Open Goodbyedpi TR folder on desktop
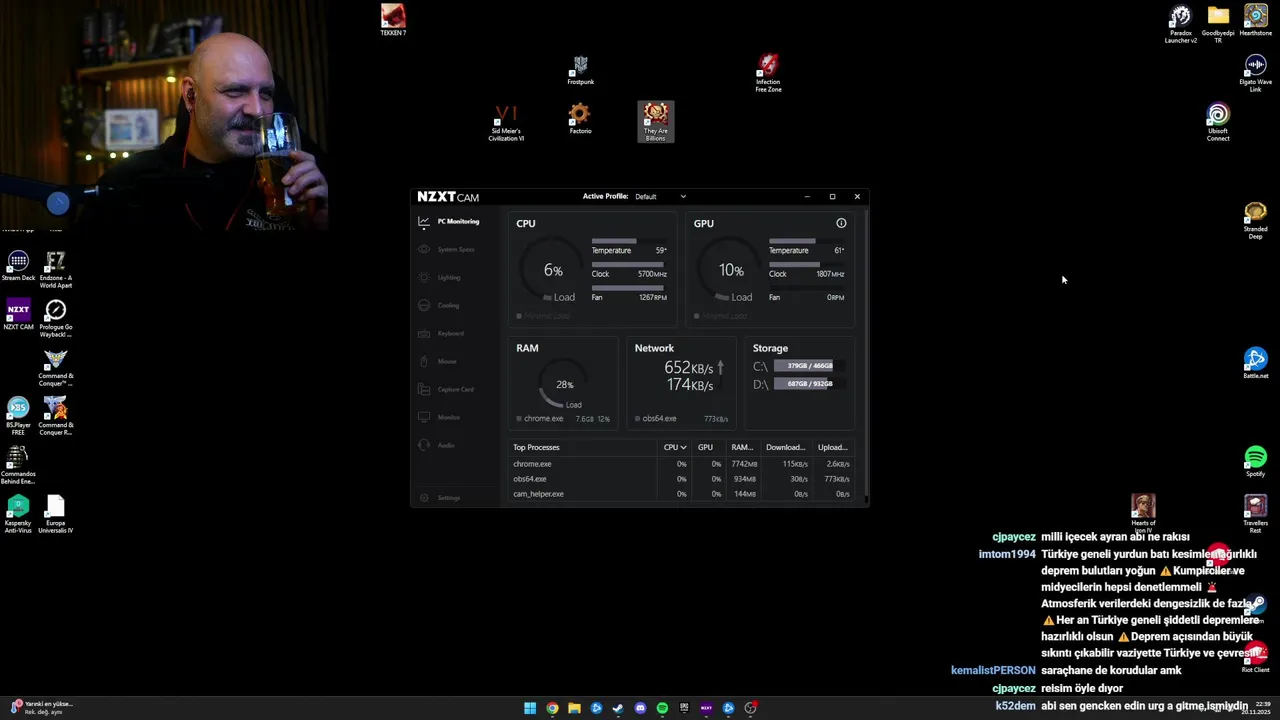The height and width of the screenshot is (720, 1280). coord(1218,24)
